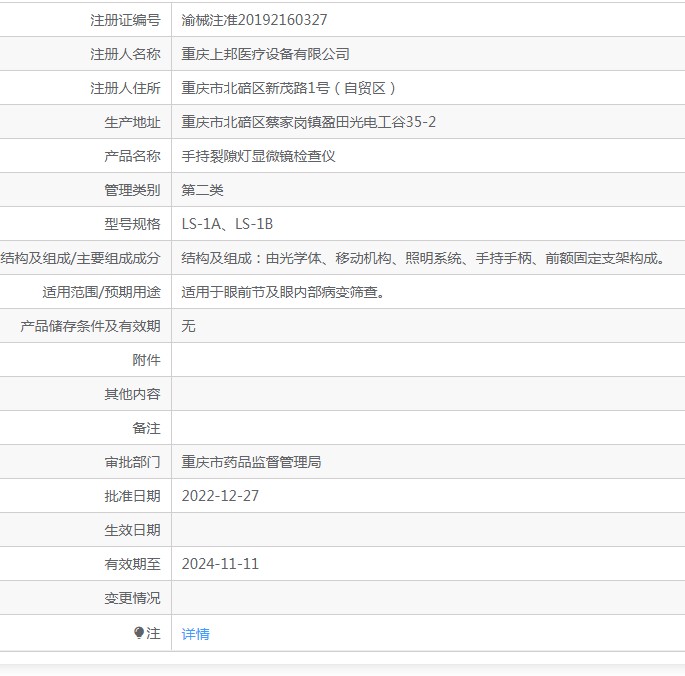Click the 注册人住所 label
The width and height of the screenshot is (685, 676).
point(125,88)
